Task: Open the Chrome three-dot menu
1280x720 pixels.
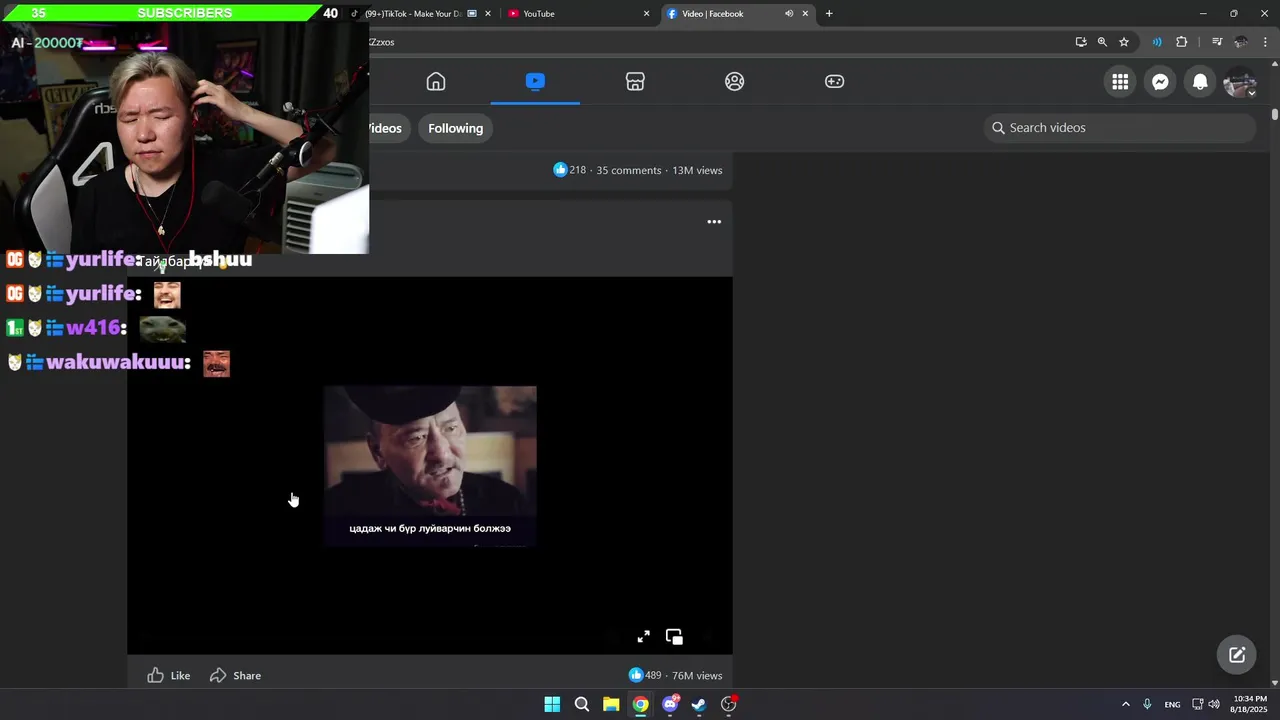Action: (1266, 42)
